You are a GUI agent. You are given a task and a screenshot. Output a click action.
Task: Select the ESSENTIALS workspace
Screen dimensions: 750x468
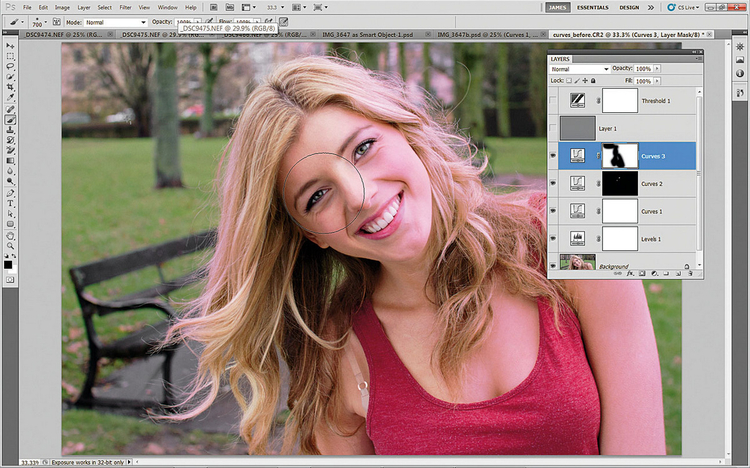[x=593, y=8]
